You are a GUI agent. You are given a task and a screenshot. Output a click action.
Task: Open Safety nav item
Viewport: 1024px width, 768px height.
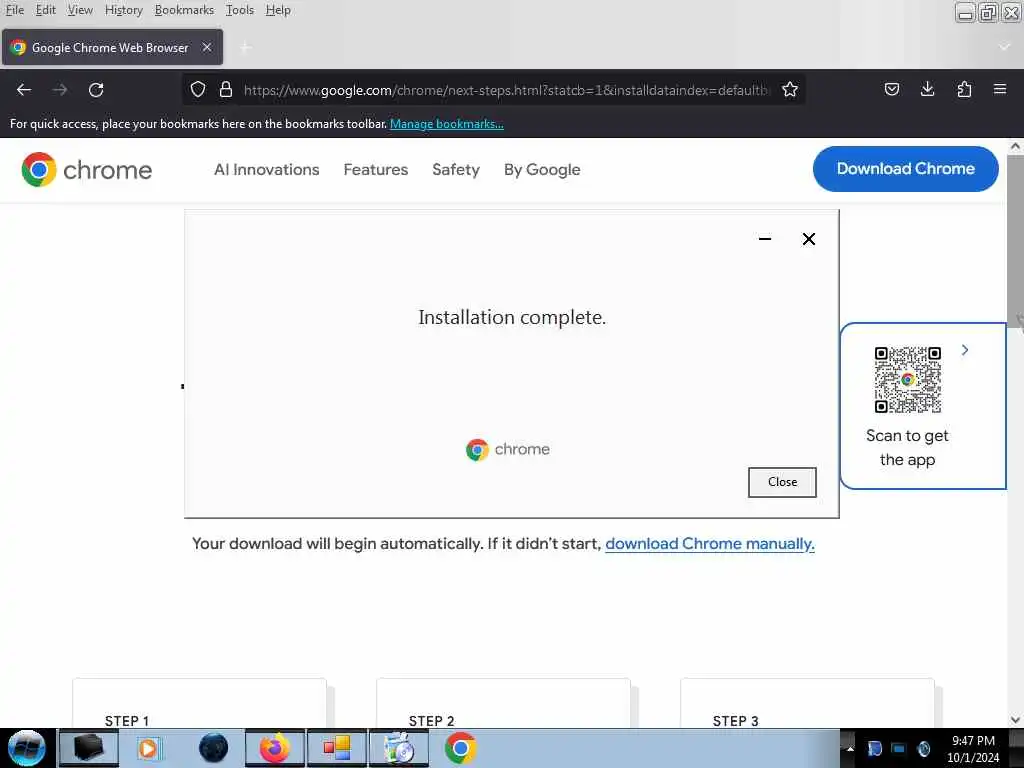(x=456, y=170)
